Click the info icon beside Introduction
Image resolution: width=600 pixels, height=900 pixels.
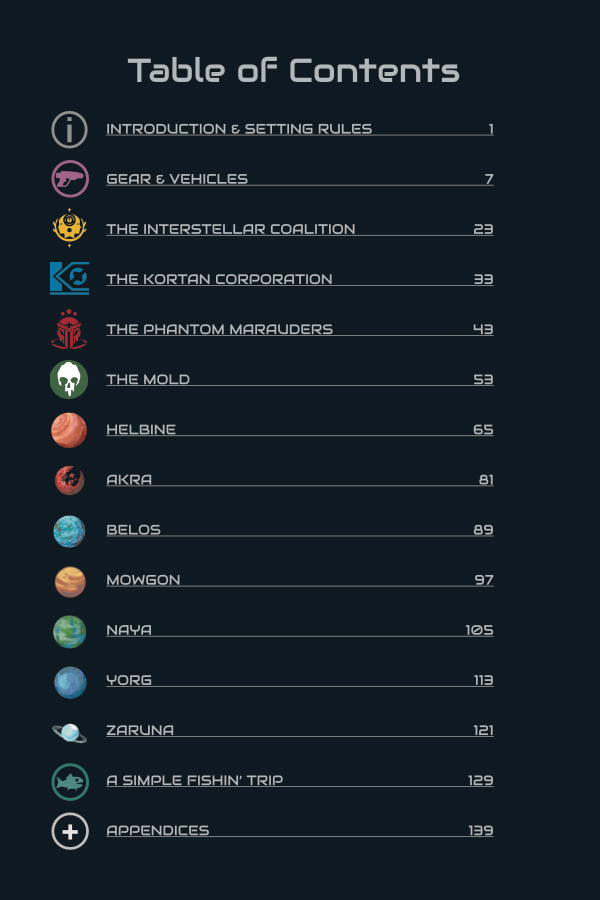70,130
